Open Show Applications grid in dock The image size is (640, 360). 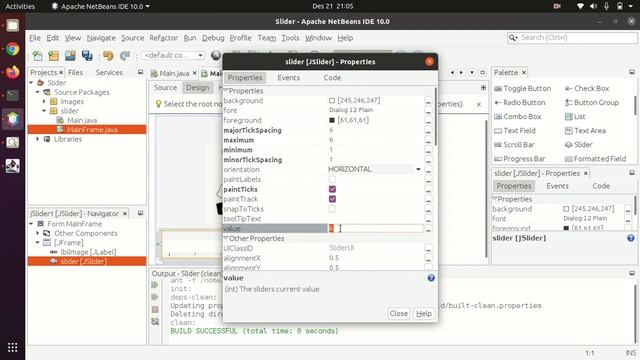click(x=12, y=347)
